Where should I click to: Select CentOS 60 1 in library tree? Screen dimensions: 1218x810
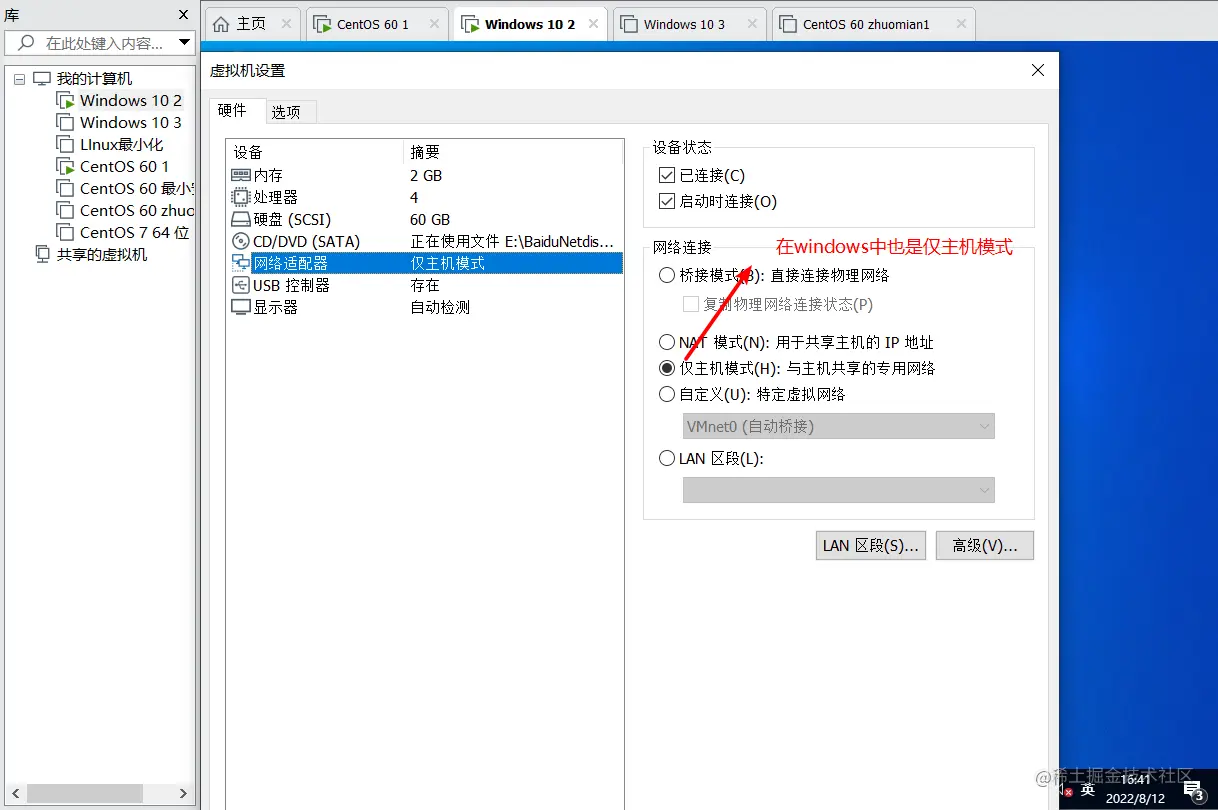tap(124, 166)
